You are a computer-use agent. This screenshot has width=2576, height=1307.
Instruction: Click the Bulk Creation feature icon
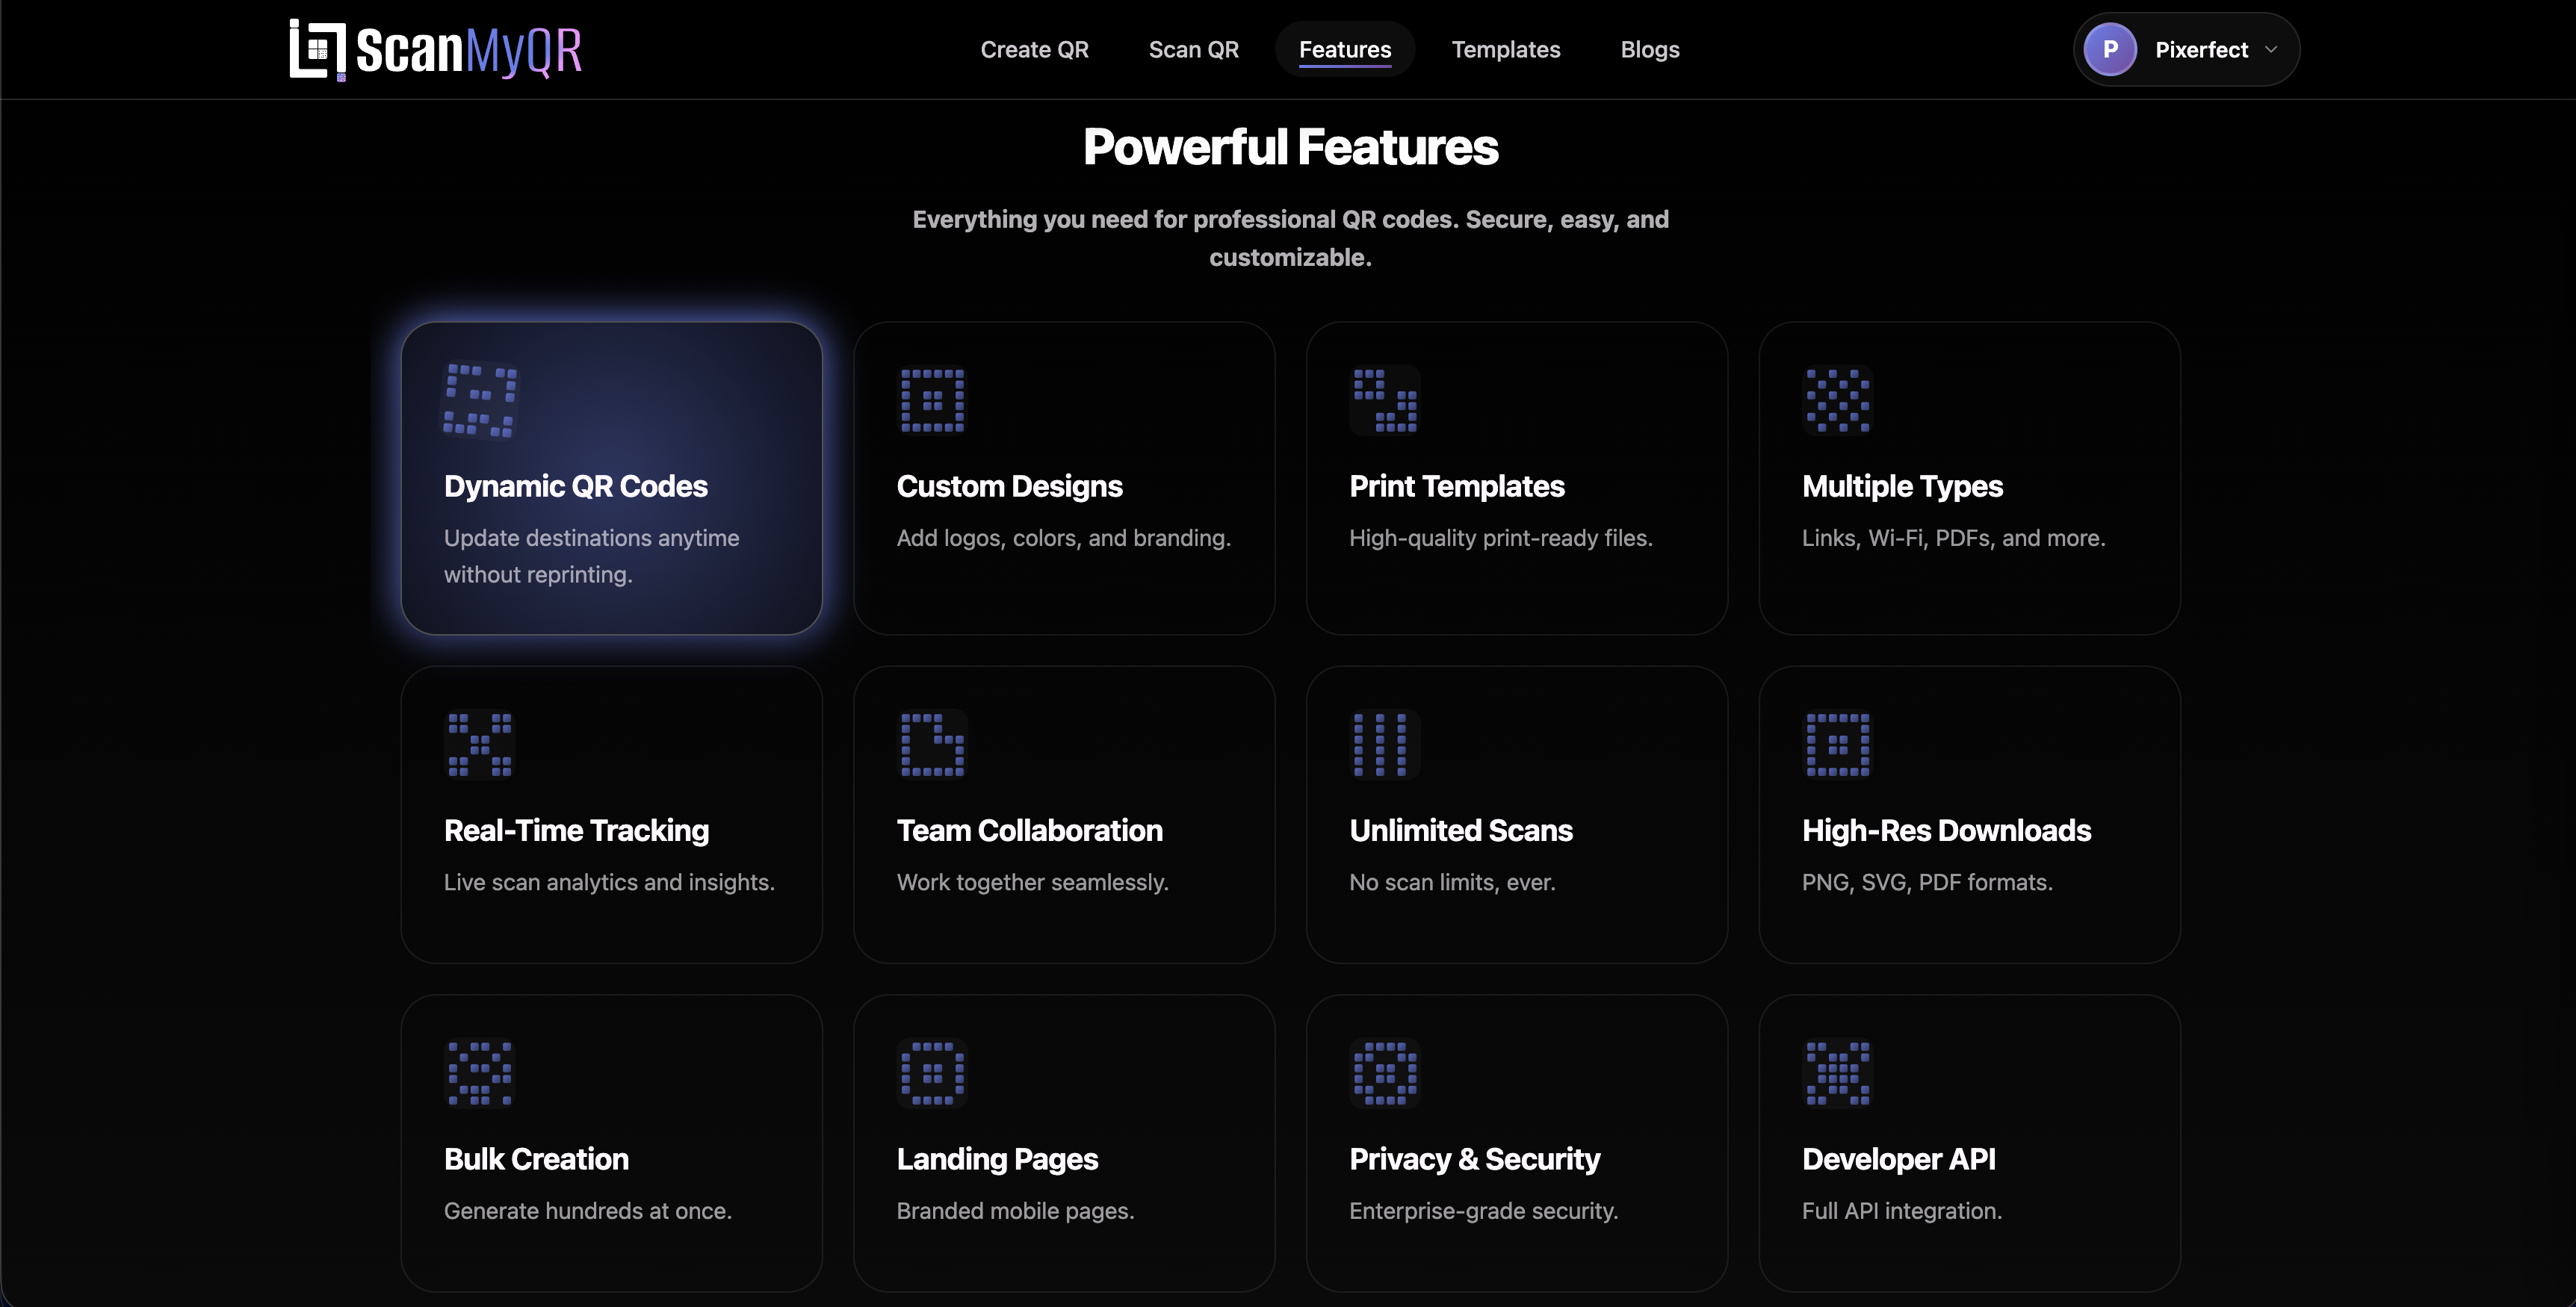point(480,1073)
